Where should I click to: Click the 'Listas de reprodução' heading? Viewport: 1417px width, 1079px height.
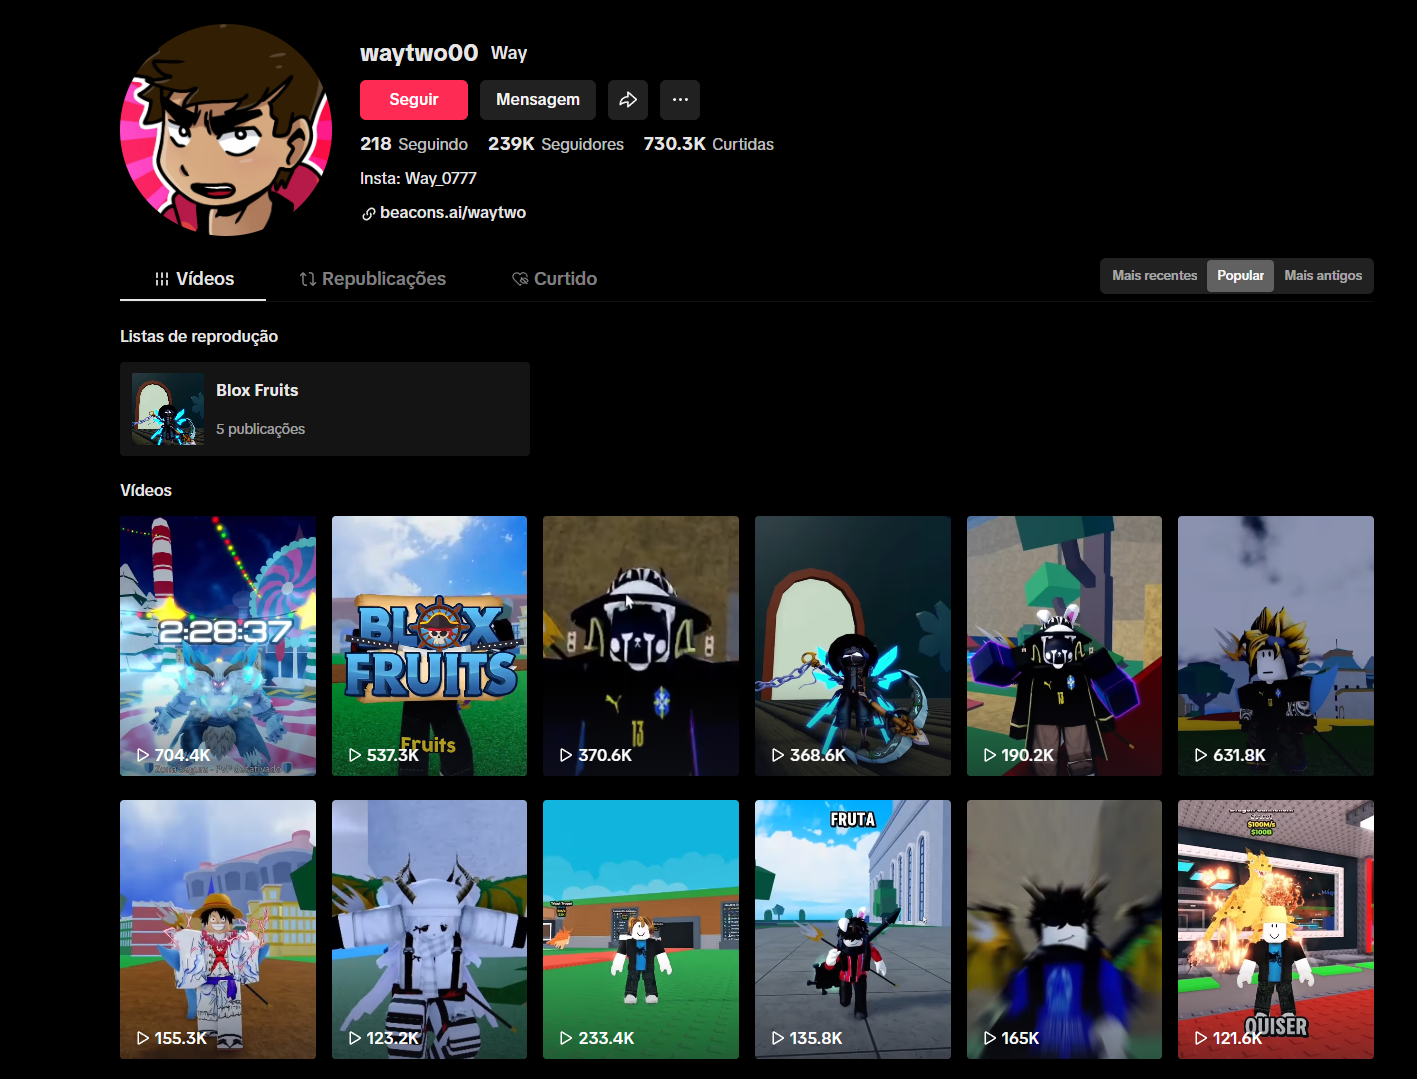(x=199, y=336)
